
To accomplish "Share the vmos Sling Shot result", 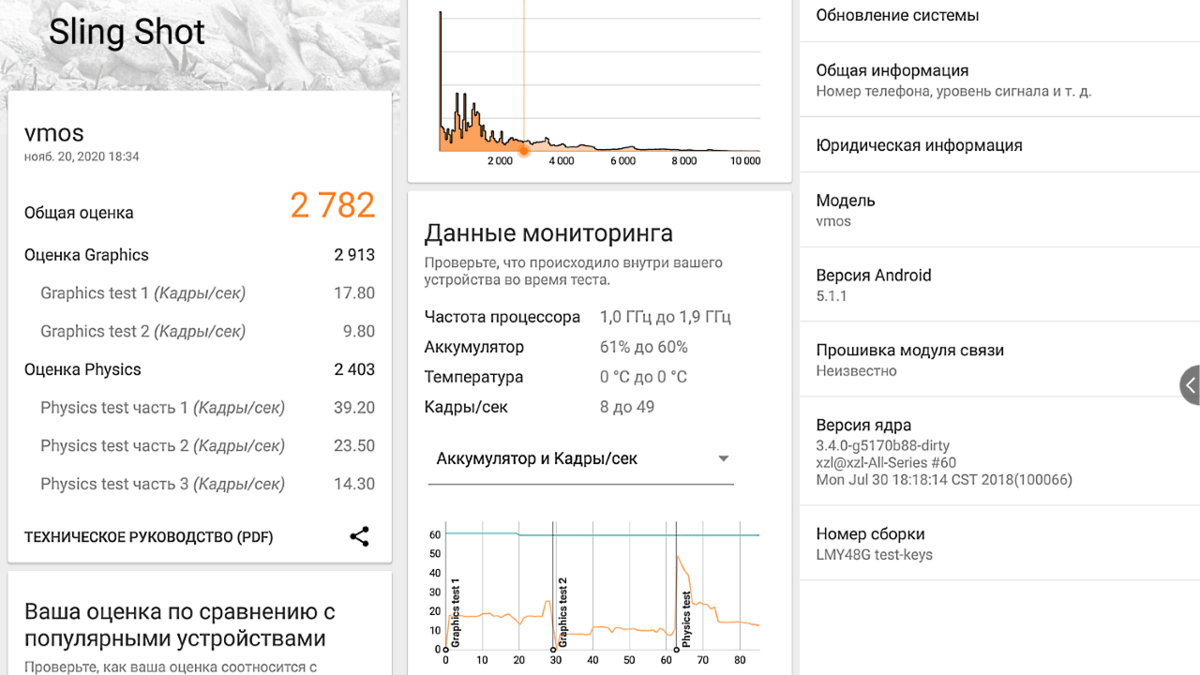I will (x=360, y=537).
